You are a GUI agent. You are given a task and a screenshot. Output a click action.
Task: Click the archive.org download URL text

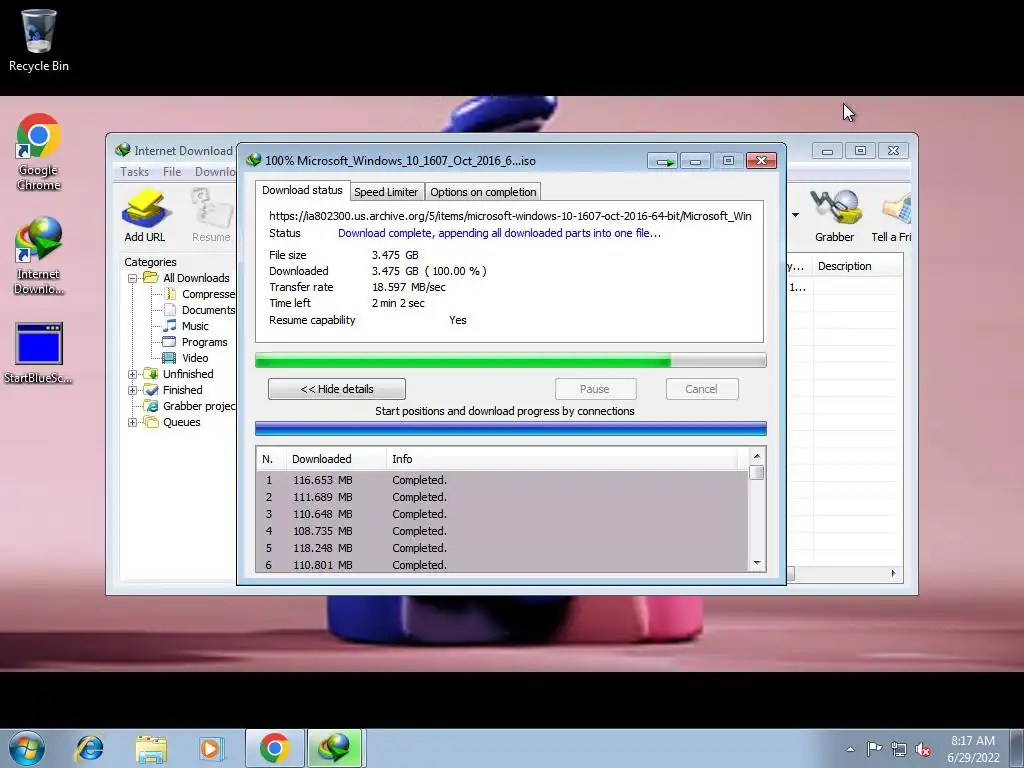[x=510, y=216]
